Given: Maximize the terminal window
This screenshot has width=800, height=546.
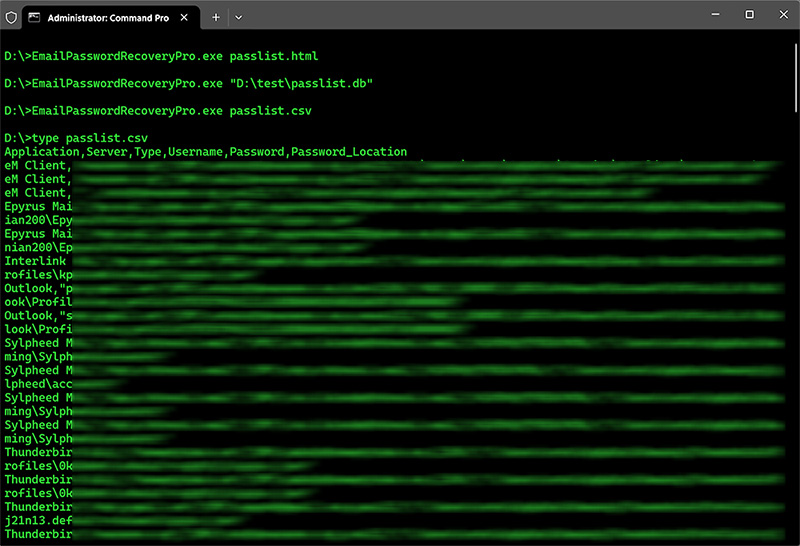Looking at the screenshot, I should click(x=749, y=15).
